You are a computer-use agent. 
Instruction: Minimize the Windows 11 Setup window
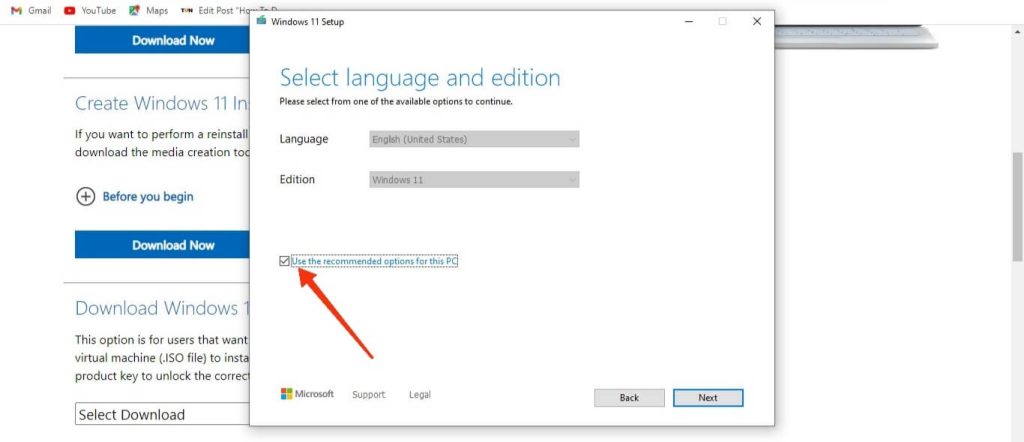tap(689, 22)
